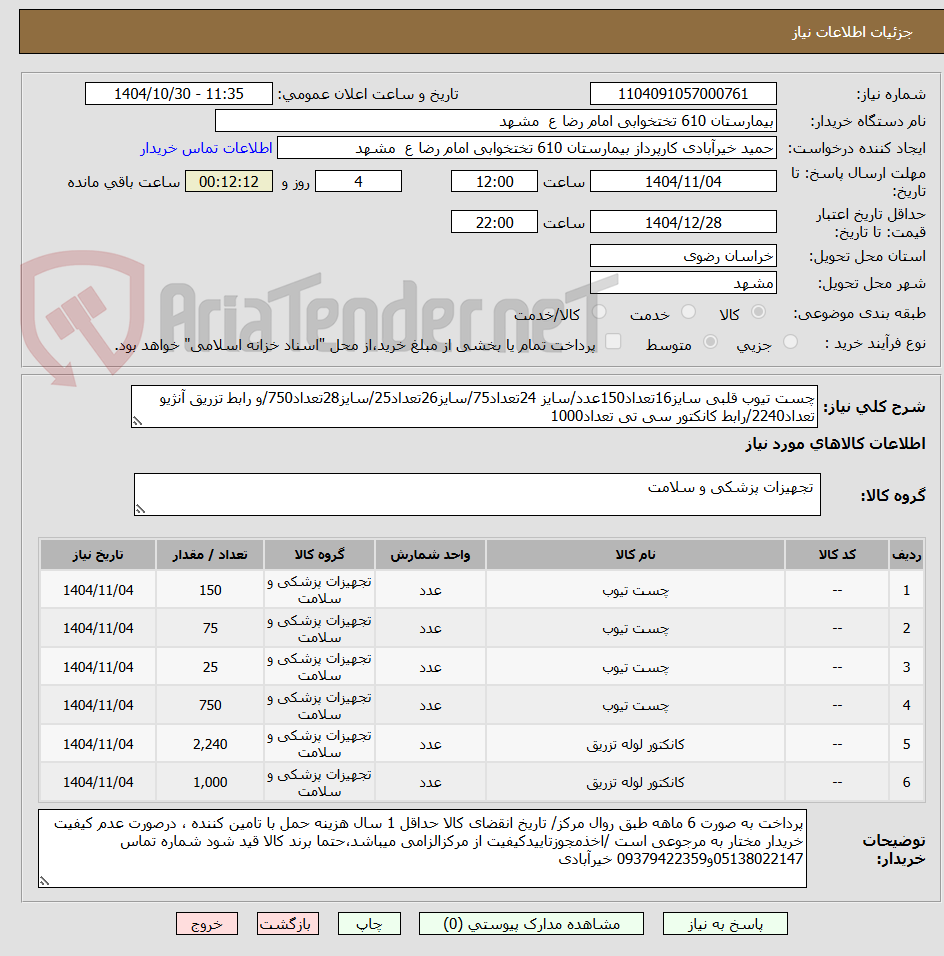The width and height of the screenshot is (944, 956).
Task: Click the response deadline date 1404/11/04 field
Action: [x=683, y=182]
